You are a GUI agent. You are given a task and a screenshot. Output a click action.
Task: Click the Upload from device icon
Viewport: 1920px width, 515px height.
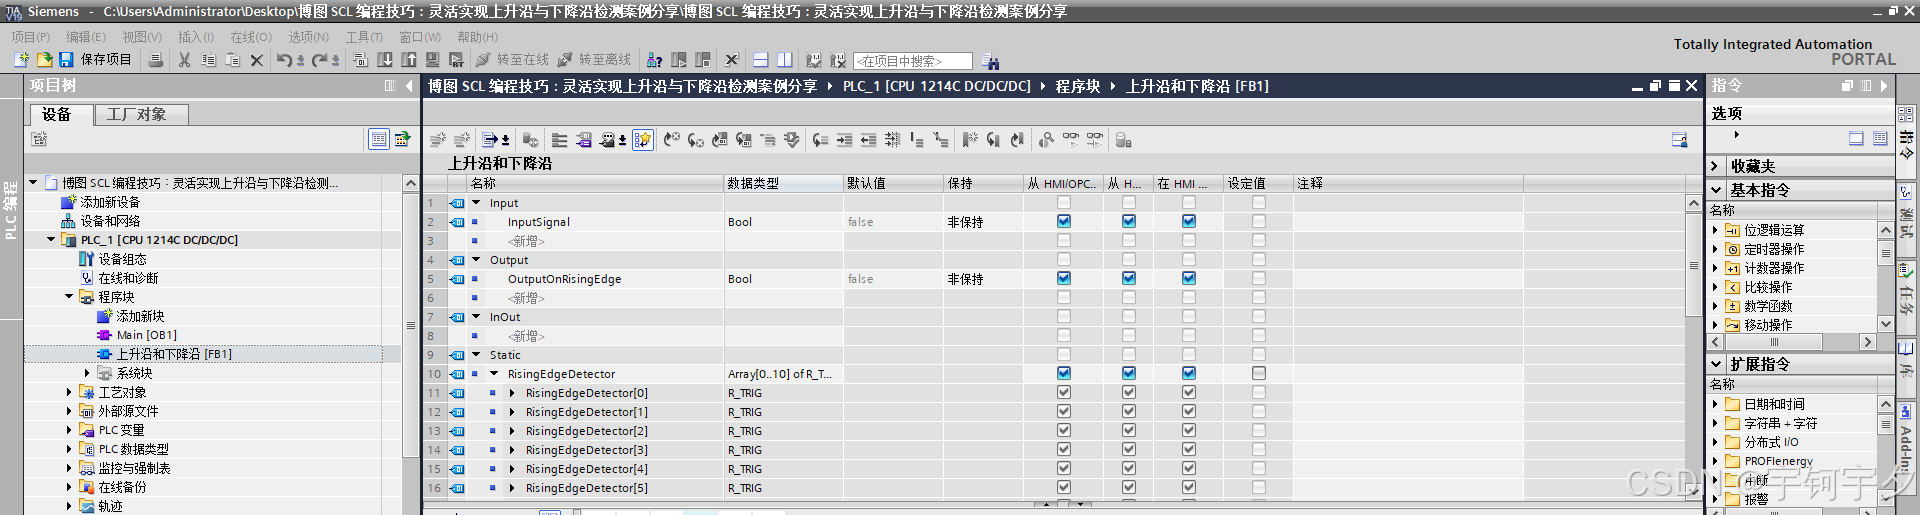click(x=409, y=60)
